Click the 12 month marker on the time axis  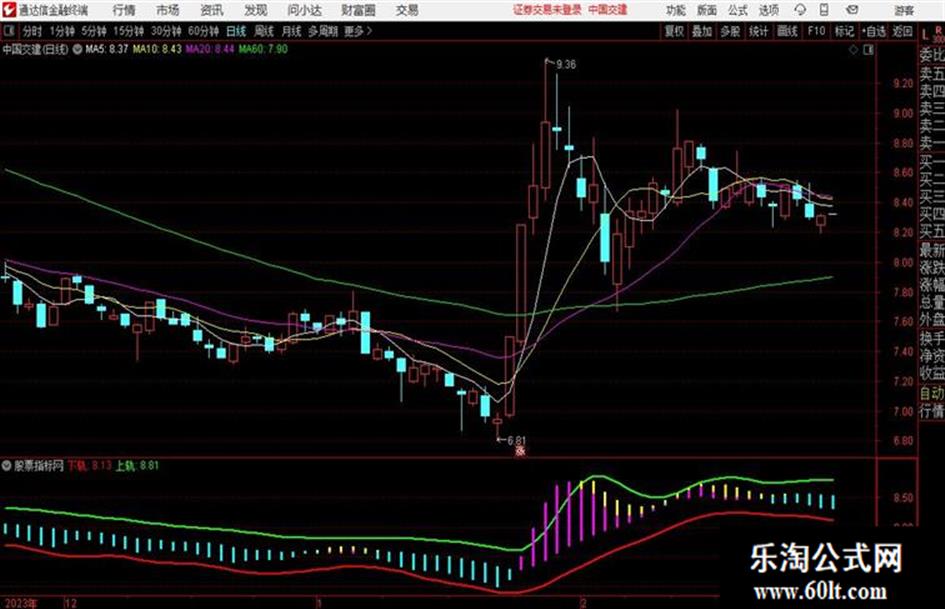(71, 603)
